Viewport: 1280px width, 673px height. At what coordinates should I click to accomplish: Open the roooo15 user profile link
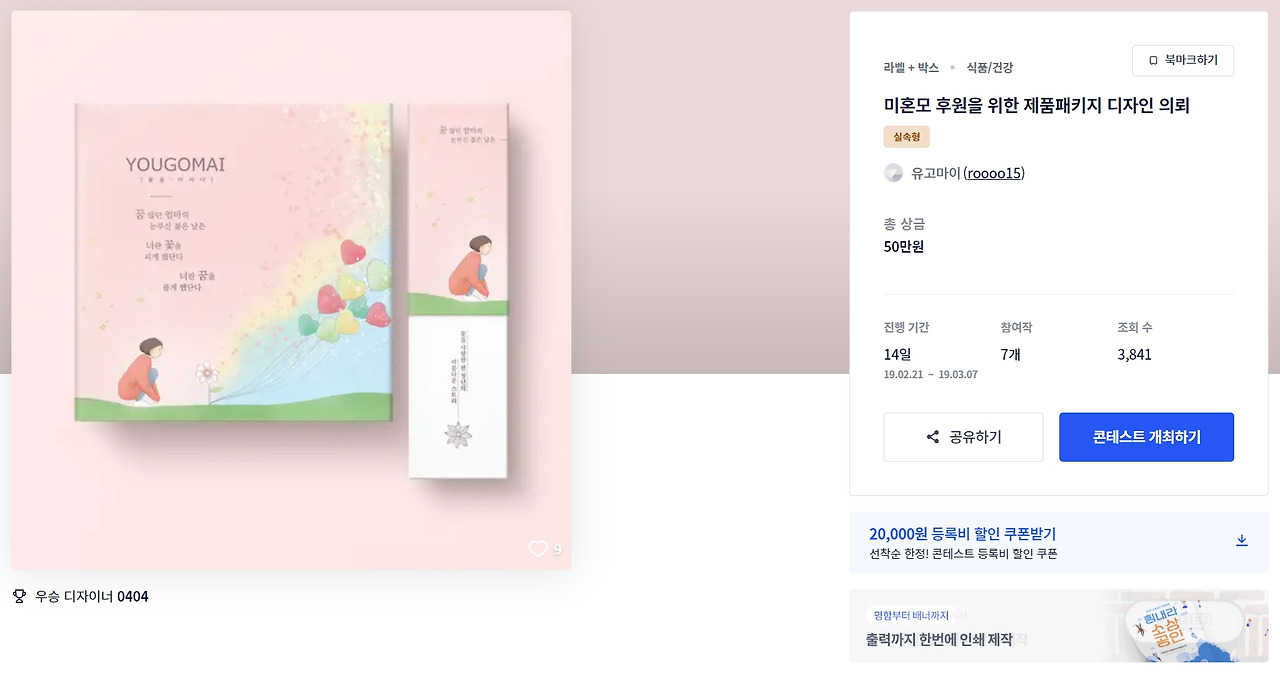point(994,173)
